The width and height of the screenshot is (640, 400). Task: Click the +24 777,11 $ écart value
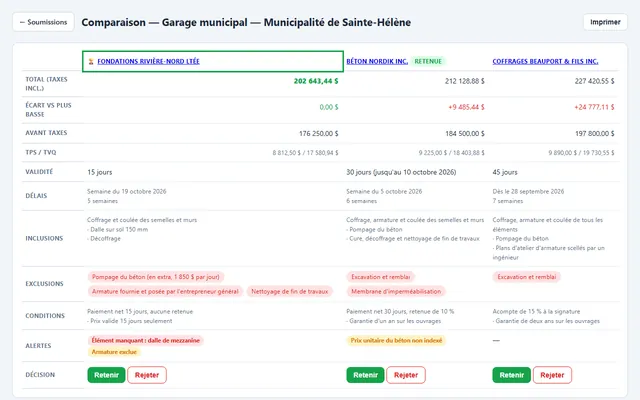tap(594, 107)
